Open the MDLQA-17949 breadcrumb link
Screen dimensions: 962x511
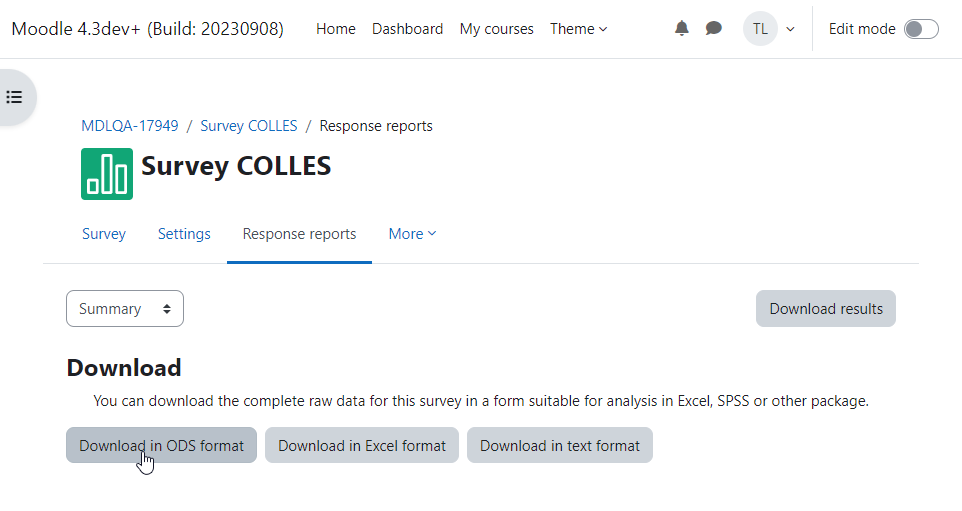(130, 126)
